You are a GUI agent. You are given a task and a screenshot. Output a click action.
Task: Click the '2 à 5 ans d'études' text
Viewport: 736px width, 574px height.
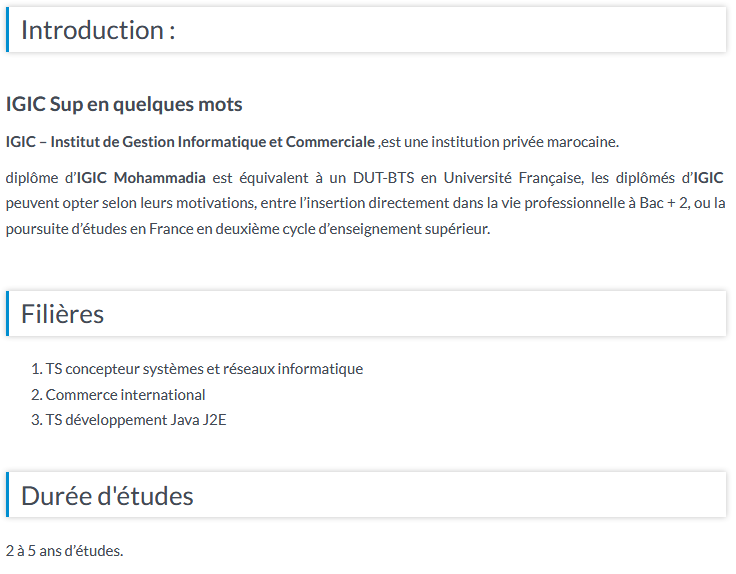64,551
